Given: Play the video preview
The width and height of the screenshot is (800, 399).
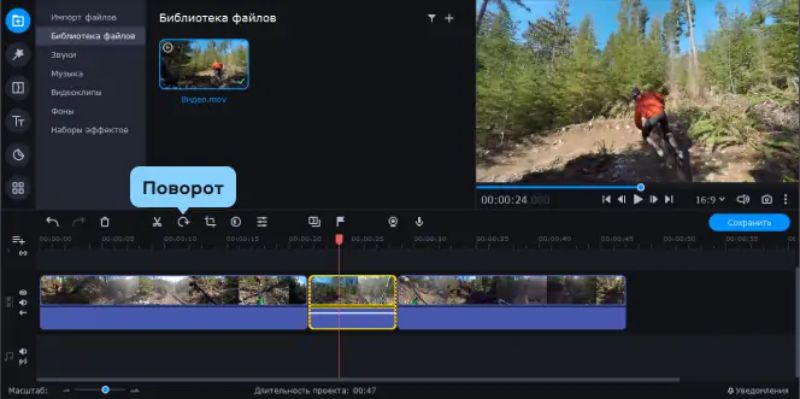Looking at the screenshot, I should coord(638,200).
